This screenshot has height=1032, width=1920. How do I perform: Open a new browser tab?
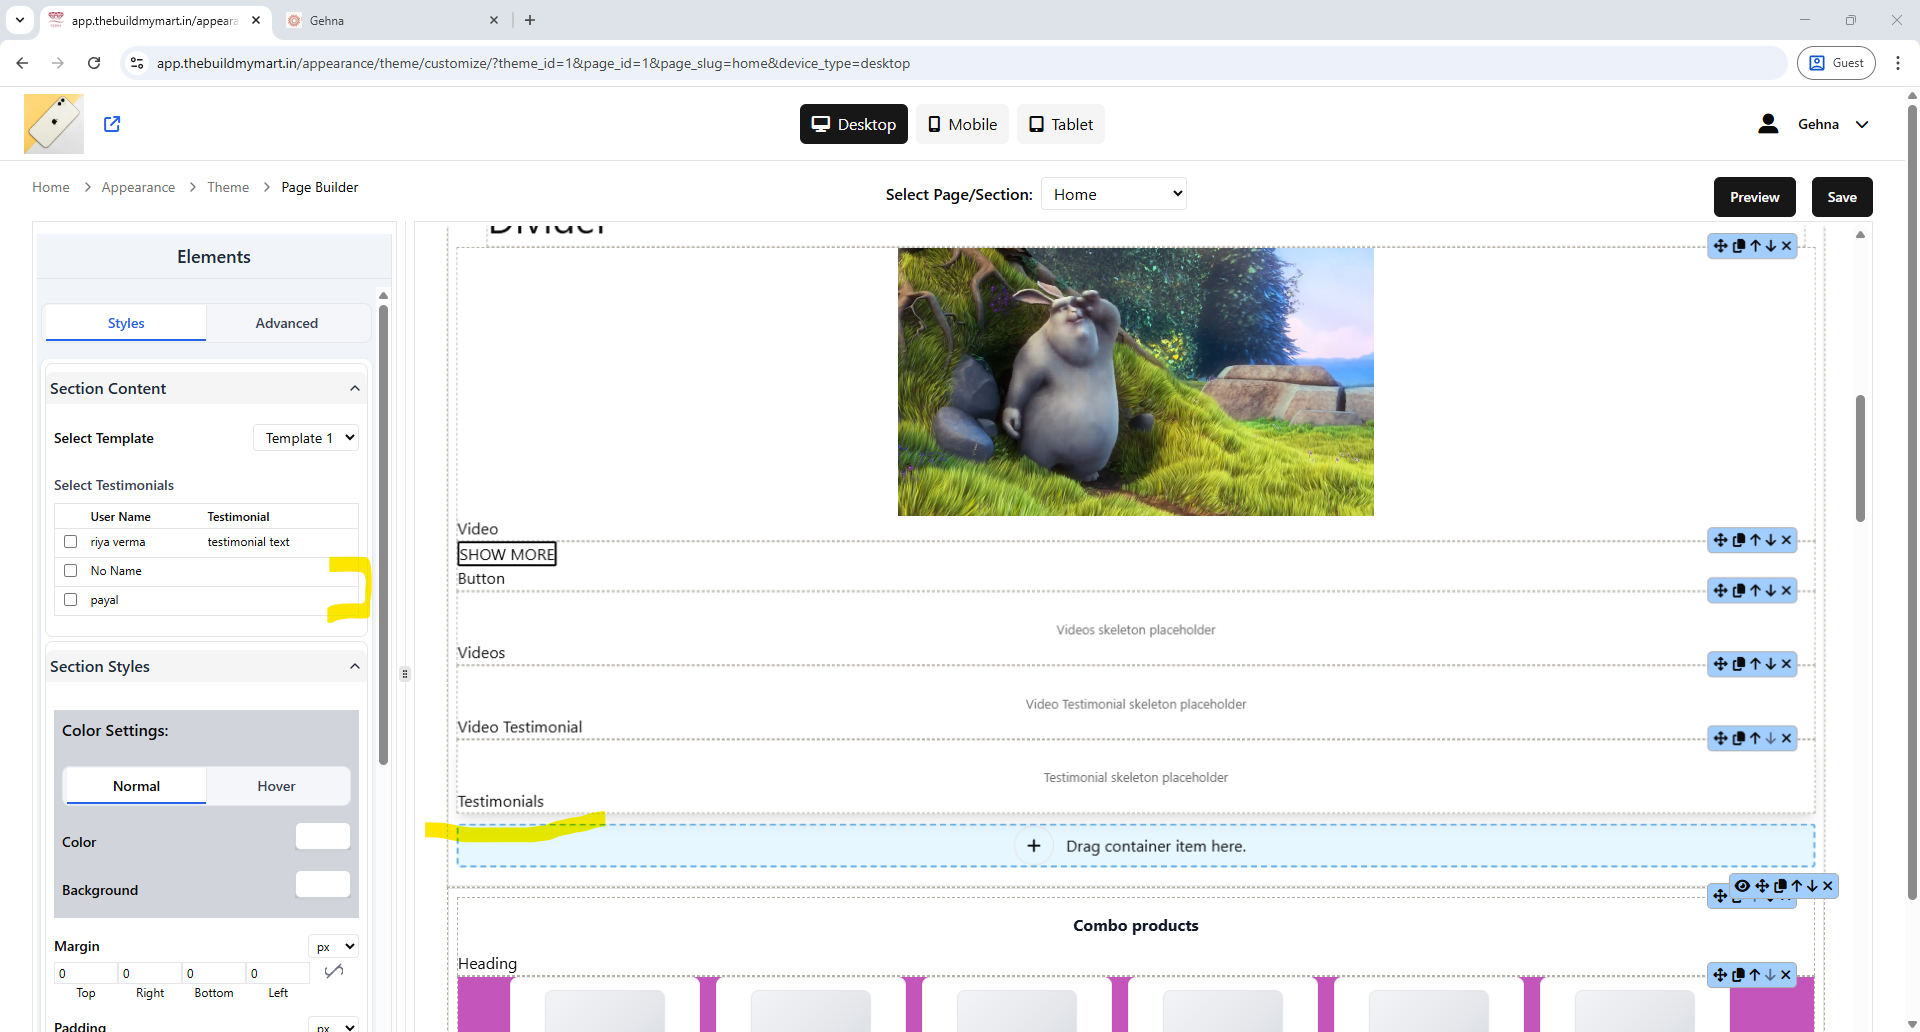pyautogui.click(x=530, y=20)
